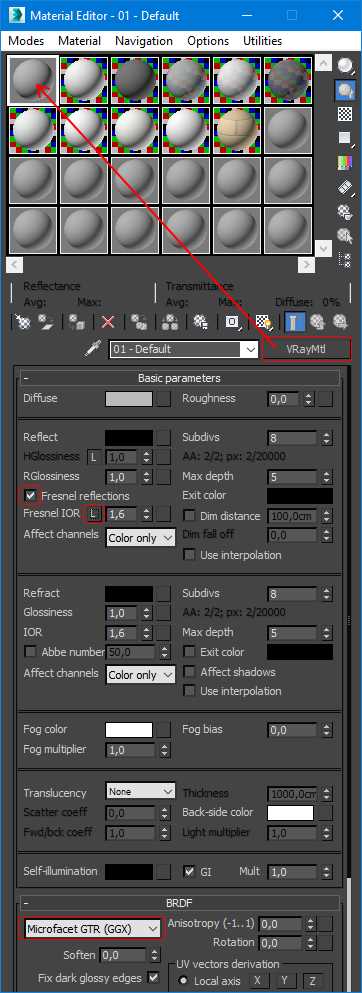The height and width of the screenshot is (993, 362).
Task: Click the reflection Max depth value field
Action: [x=293, y=476]
